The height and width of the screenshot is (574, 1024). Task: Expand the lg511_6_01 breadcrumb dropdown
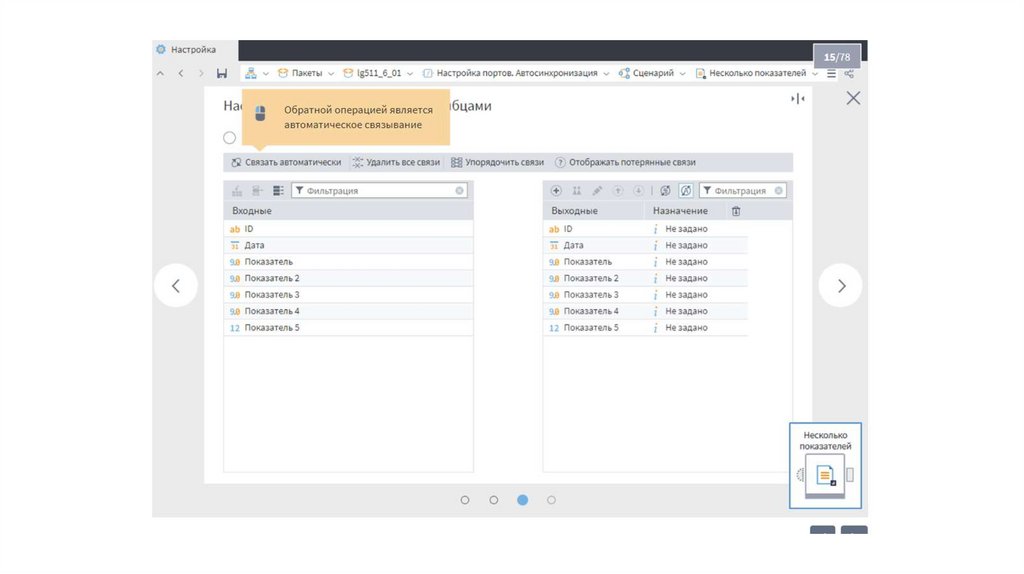click(411, 73)
